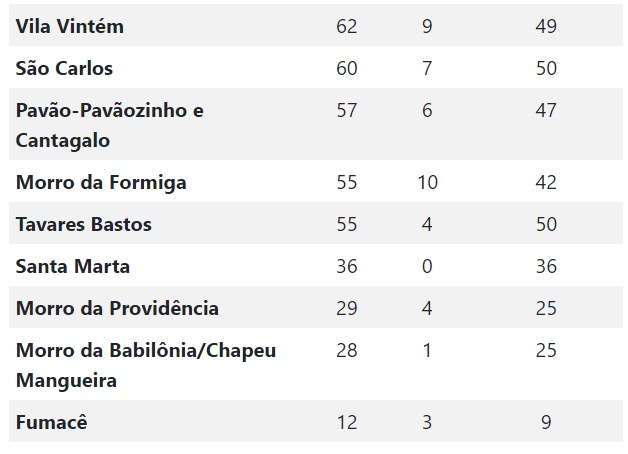
Task: Select value 57 in Pavão-Pavãozinho row
Action: 346,110
